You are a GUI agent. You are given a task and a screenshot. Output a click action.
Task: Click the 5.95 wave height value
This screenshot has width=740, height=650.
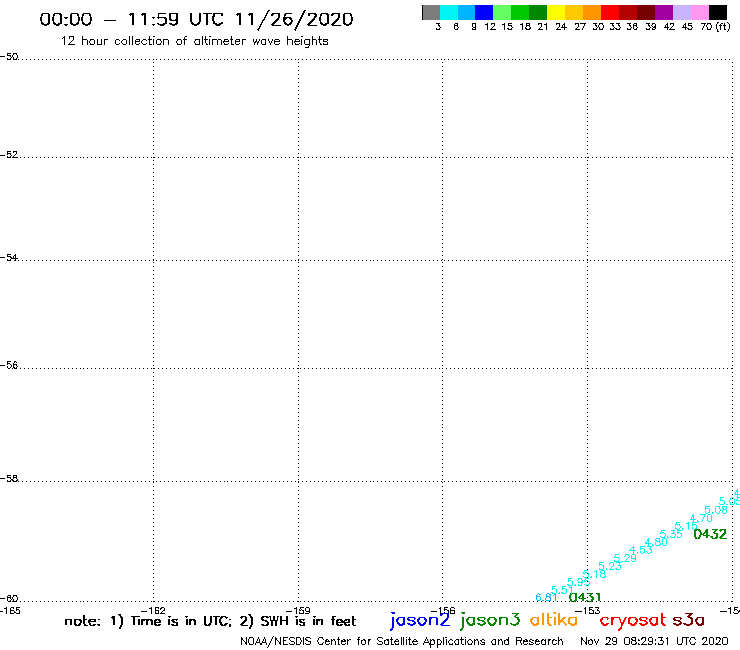tap(578, 582)
